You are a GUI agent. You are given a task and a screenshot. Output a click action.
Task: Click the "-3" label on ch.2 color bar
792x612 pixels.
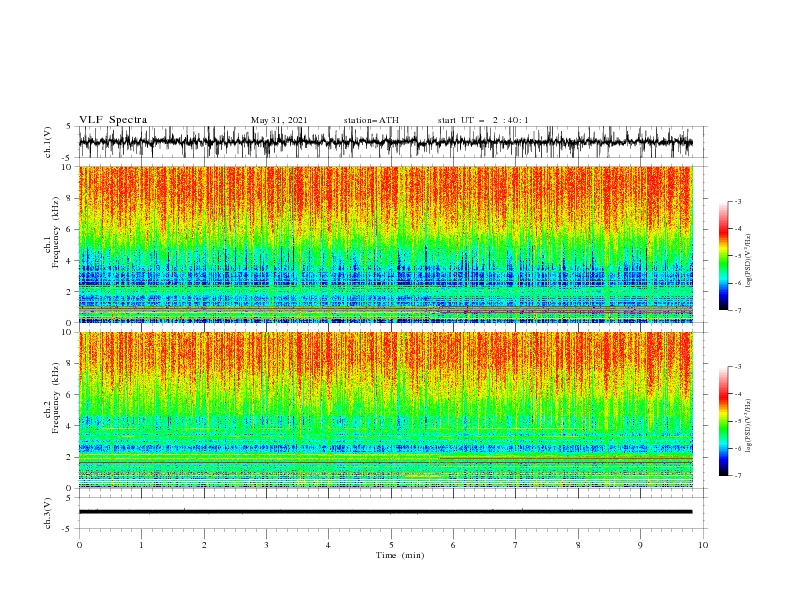pos(737,367)
